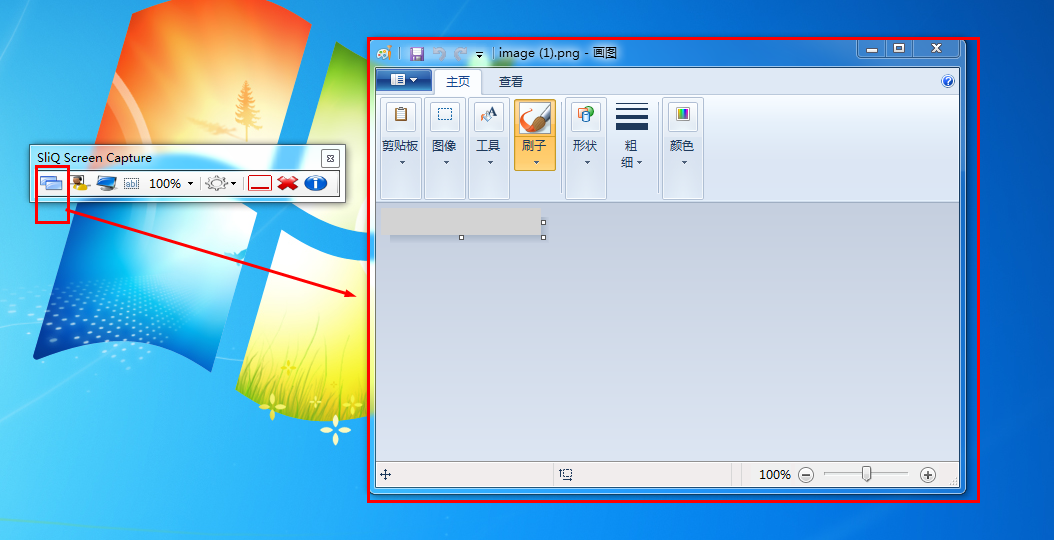
Task: Click Redo arrow in Paint quick access
Action: pos(460,54)
